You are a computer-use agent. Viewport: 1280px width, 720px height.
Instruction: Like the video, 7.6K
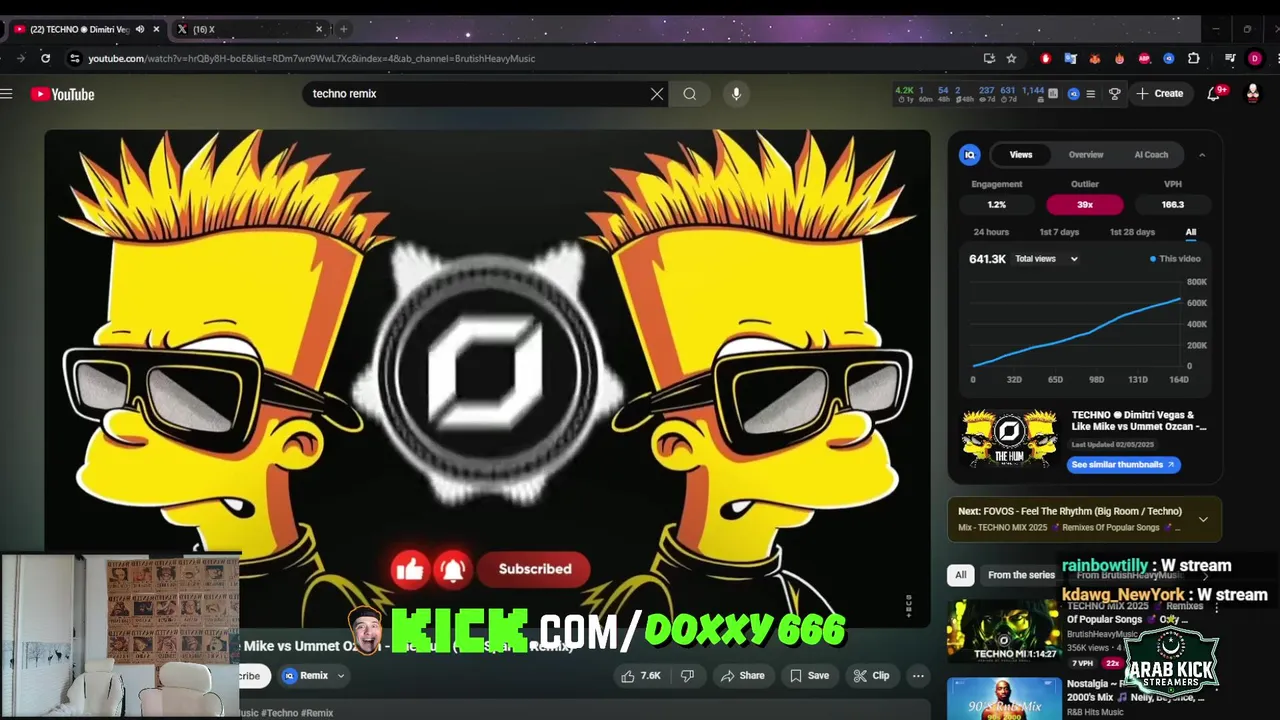[x=641, y=676]
